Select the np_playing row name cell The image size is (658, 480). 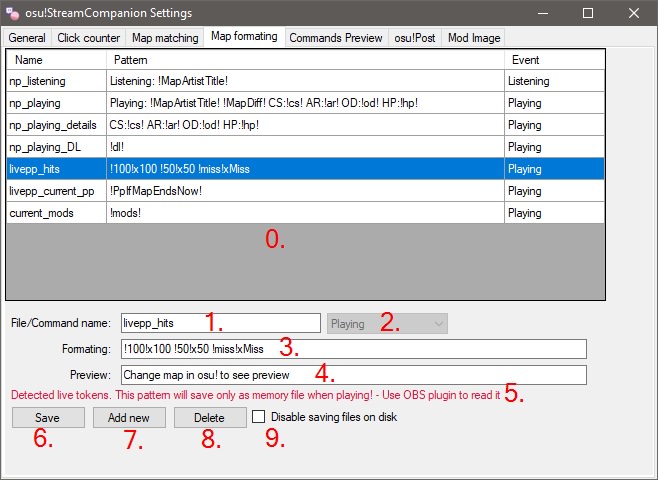(x=57, y=103)
